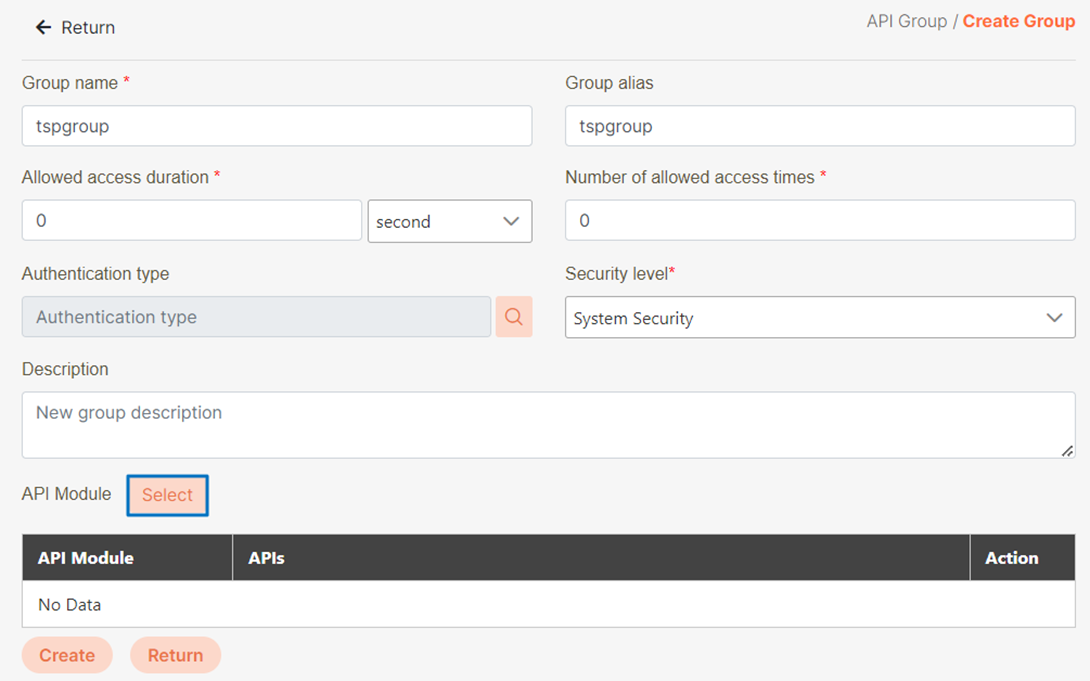Click the Security level chevron arrow
Screen dimensions: 1090x681
pyautogui.click(x=1054, y=318)
